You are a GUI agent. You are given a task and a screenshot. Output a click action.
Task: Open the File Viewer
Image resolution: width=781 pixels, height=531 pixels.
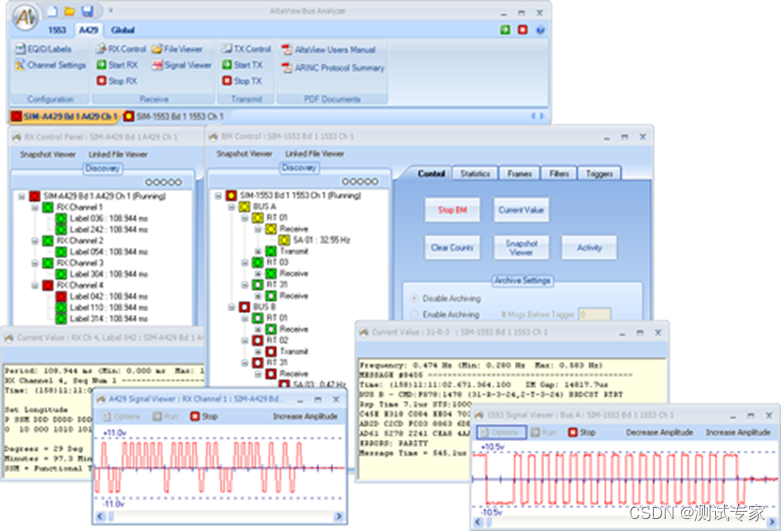point(177,49)
